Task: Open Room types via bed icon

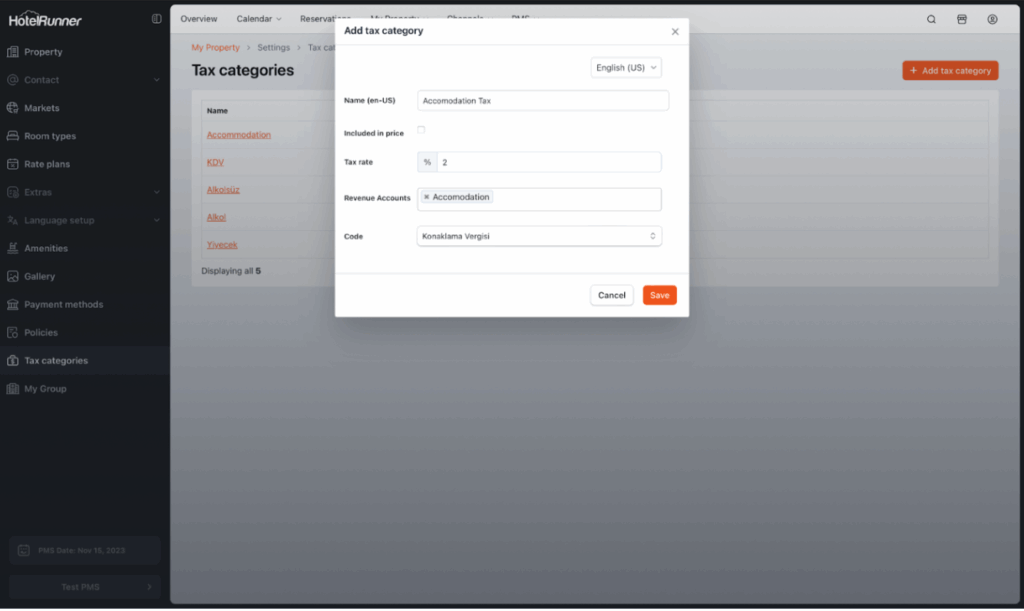Action: point(13,136)
